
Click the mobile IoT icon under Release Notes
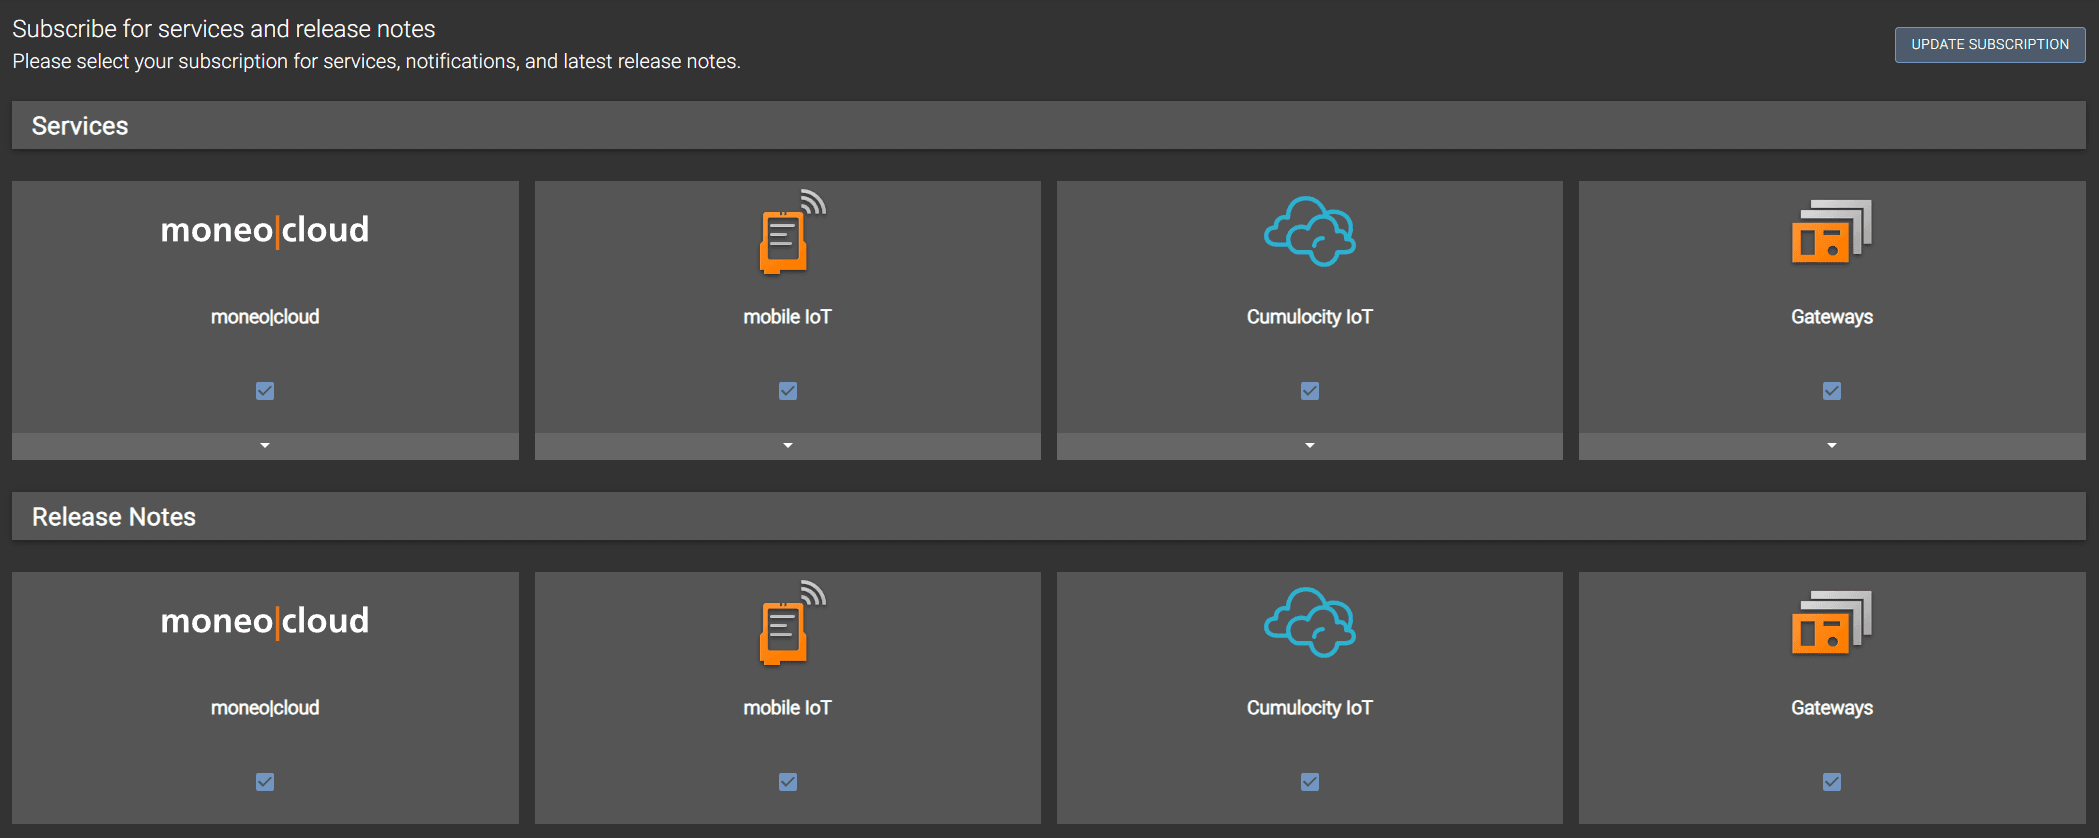click(x=792, y=623)
